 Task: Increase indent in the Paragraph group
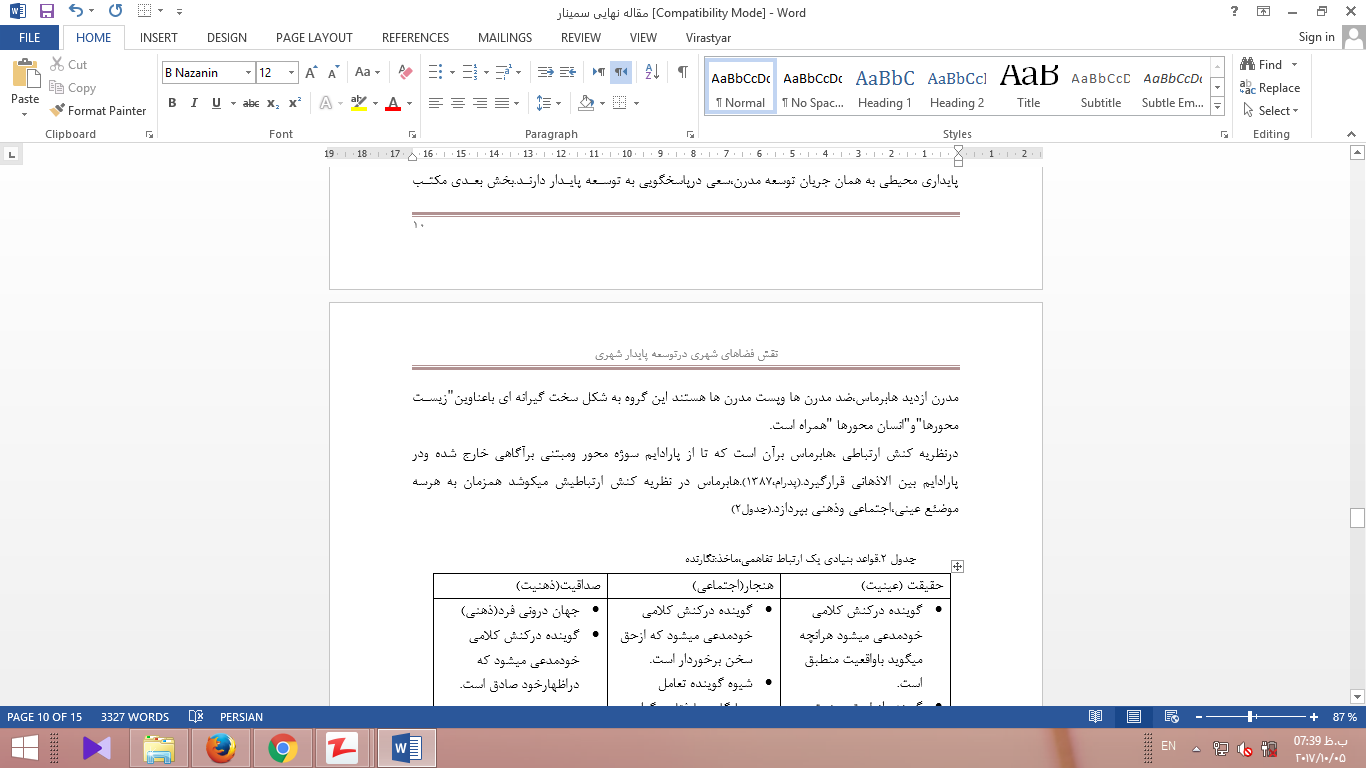tap(568, 72)
